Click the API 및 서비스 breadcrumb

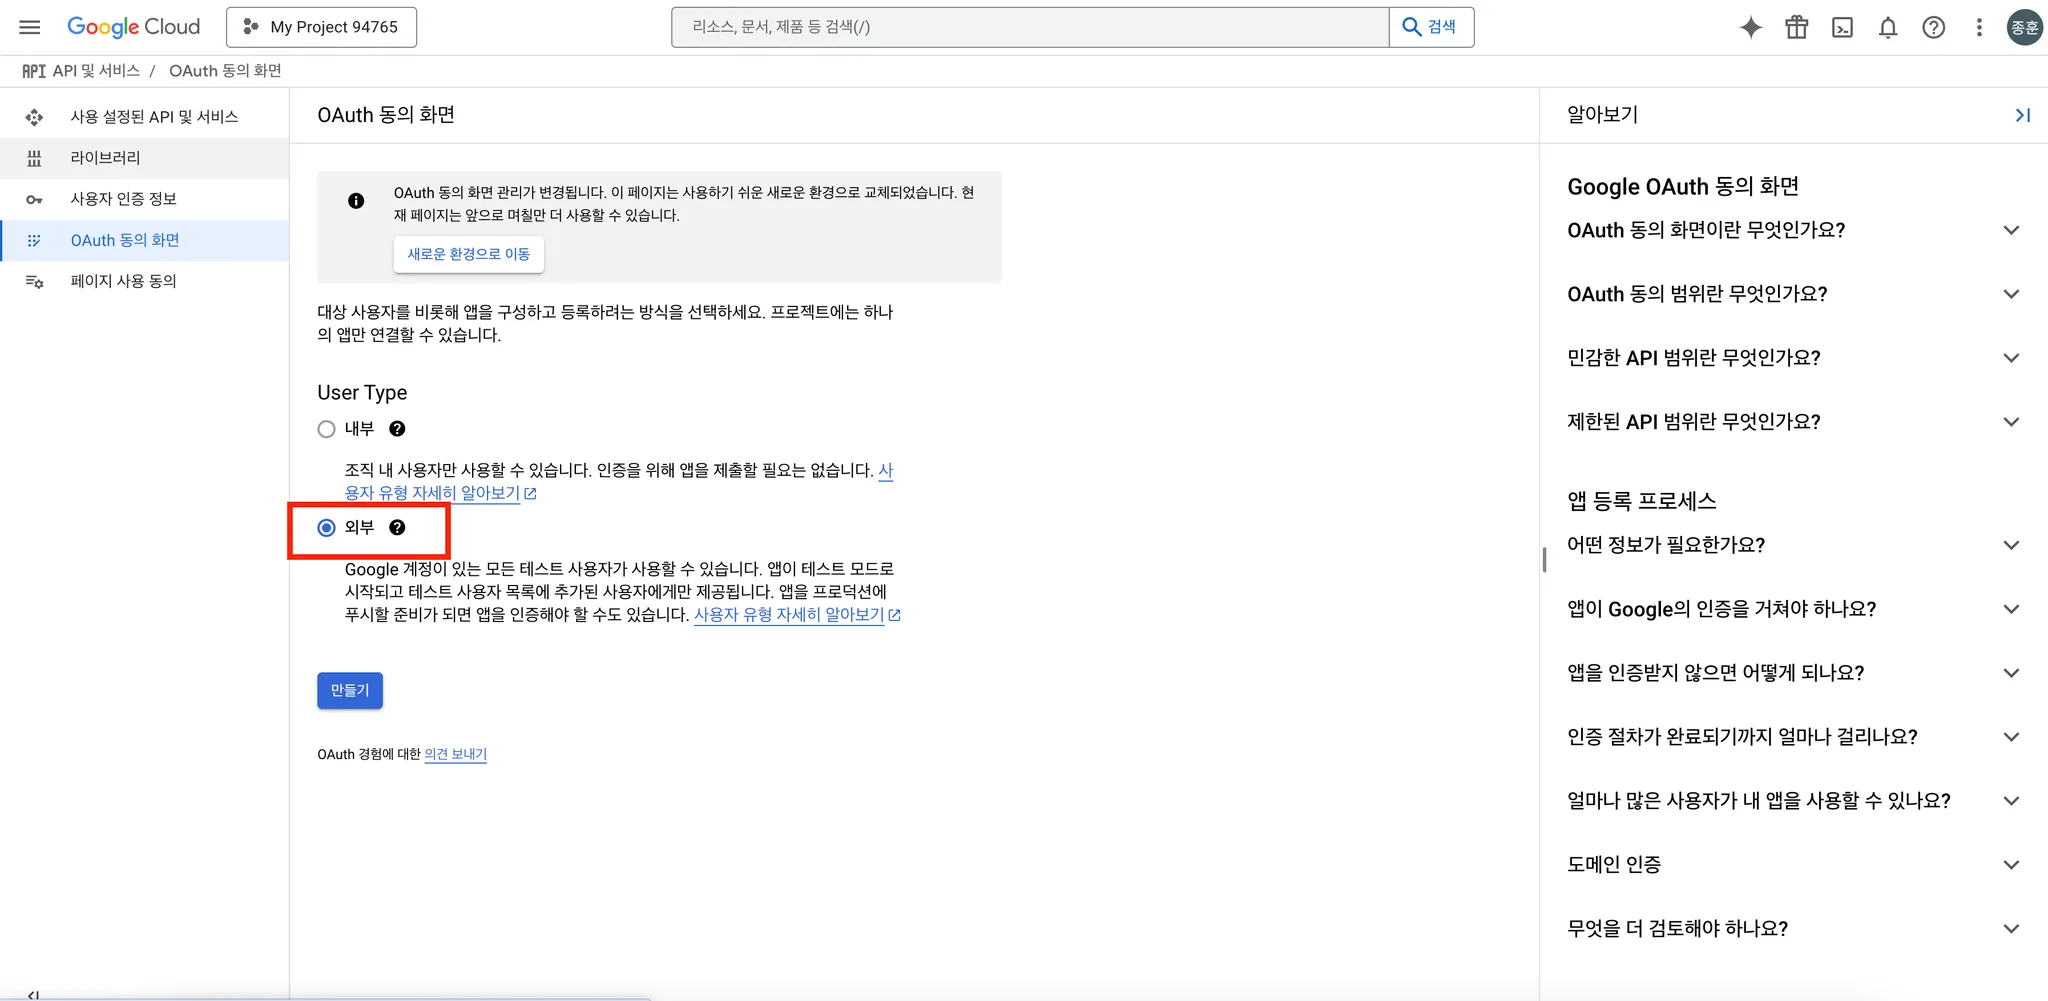(96, 71)
